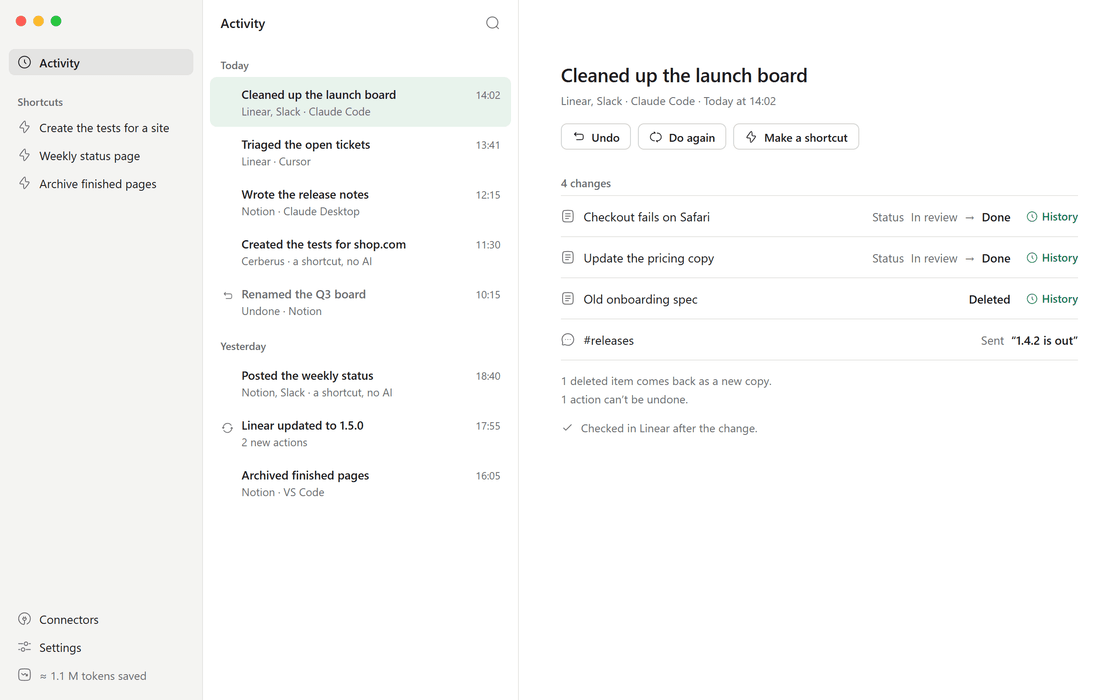
Task: Click the "1 action can't be undone." note
Action: (624, 399)
